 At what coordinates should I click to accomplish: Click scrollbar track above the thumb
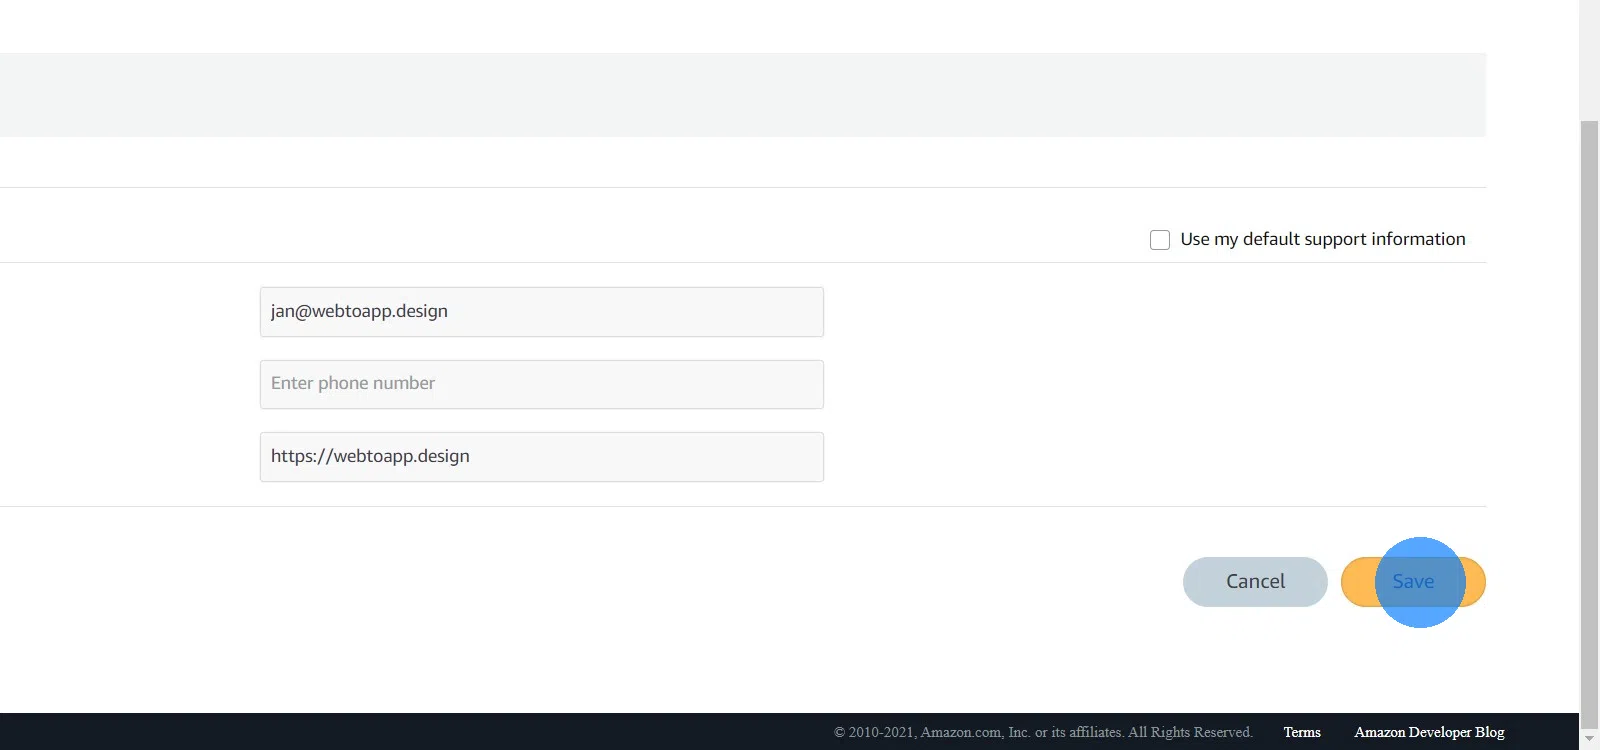[x=1589, y=60]
